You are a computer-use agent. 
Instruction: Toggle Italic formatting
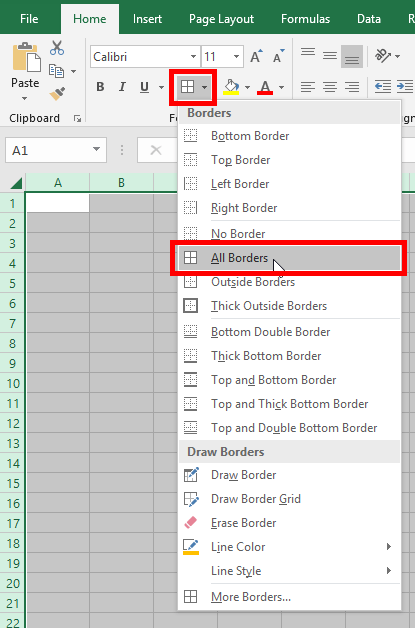(122, 87)
